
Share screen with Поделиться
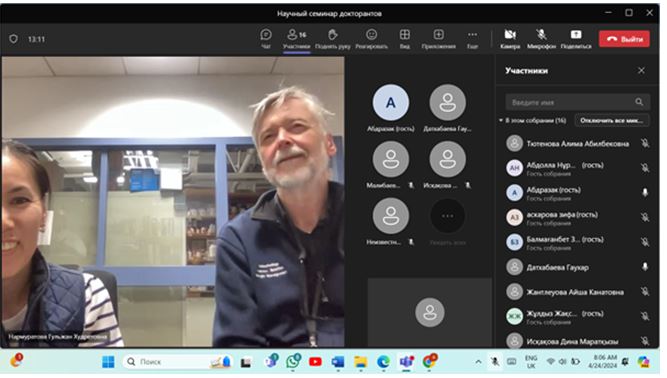pos(576,39)
